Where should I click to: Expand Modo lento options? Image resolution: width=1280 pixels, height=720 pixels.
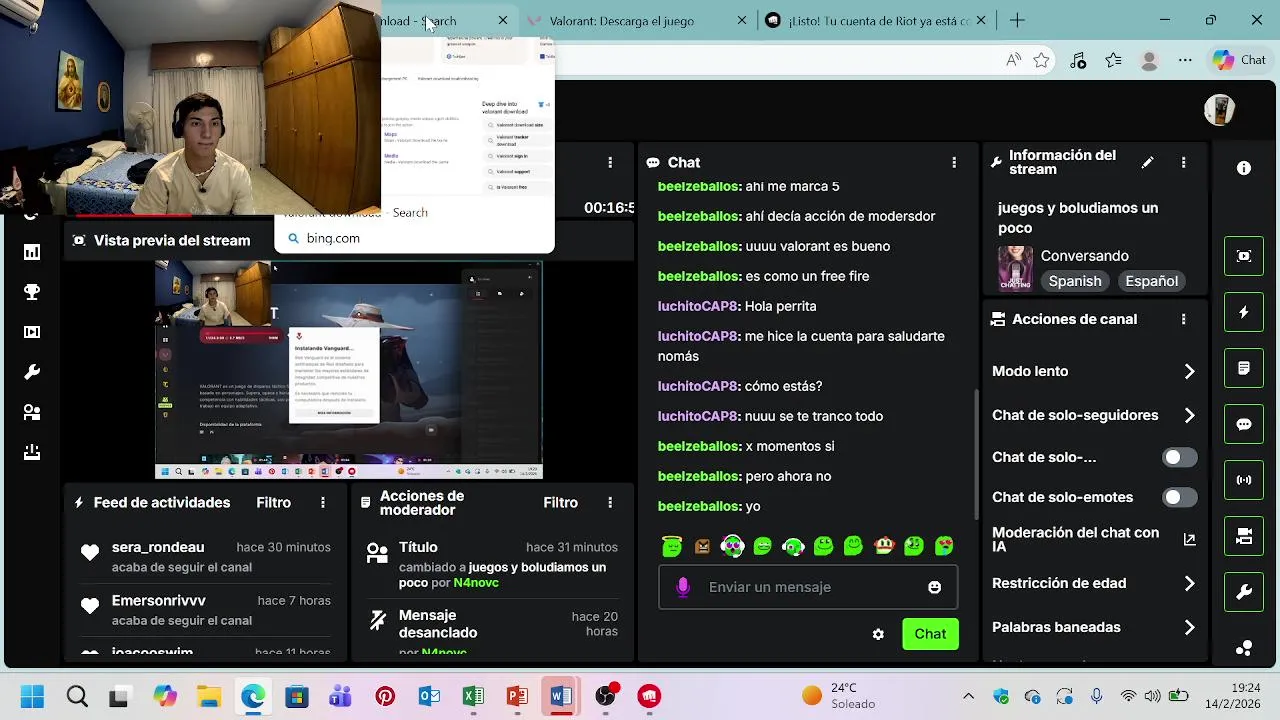(x=1189, y=371)
